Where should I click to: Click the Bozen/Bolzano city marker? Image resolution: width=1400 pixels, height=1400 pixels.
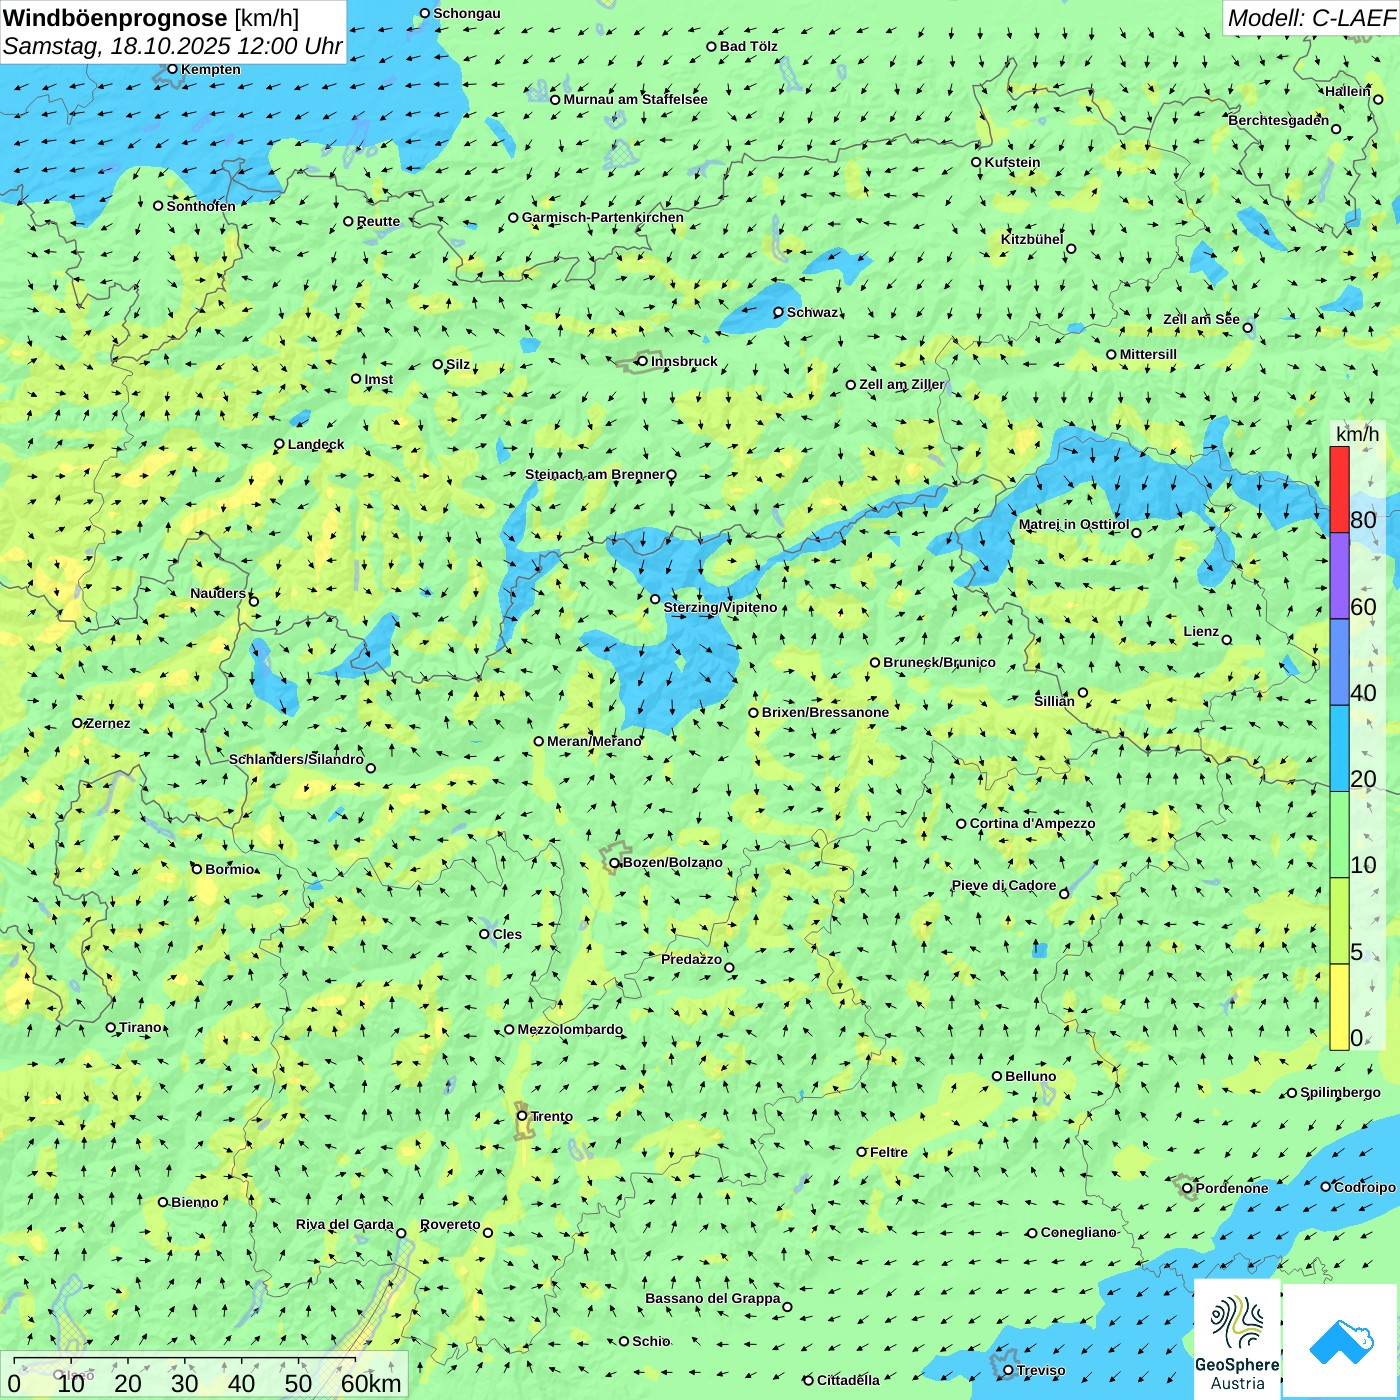(x=615, y=863)
